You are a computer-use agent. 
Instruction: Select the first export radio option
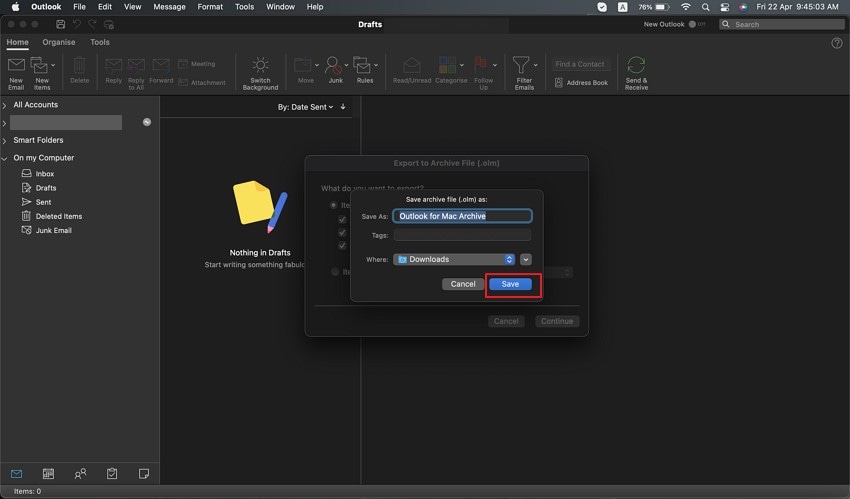click(334, 205)
